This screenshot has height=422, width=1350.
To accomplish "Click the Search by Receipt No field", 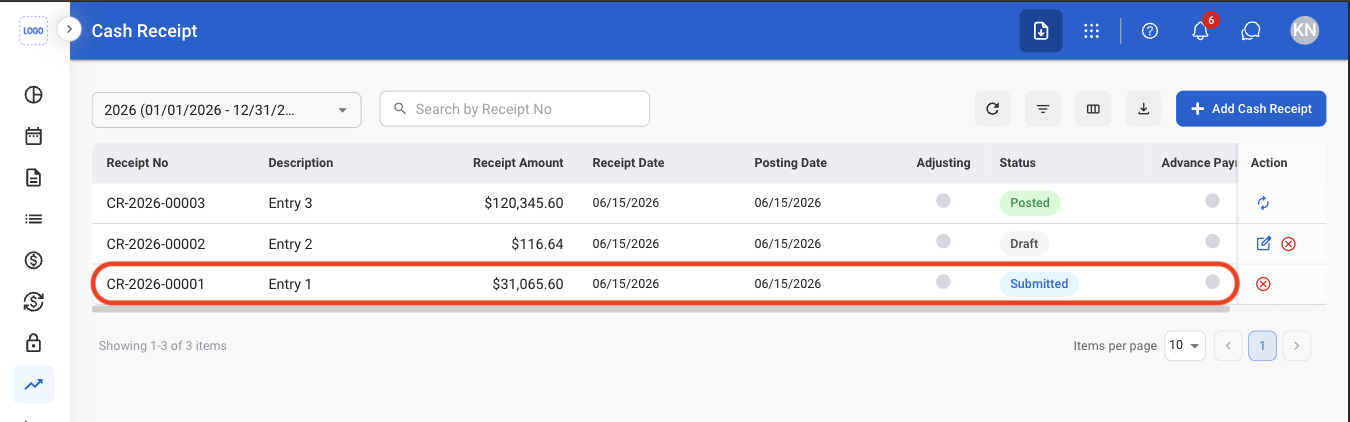I will click(515, 109).
